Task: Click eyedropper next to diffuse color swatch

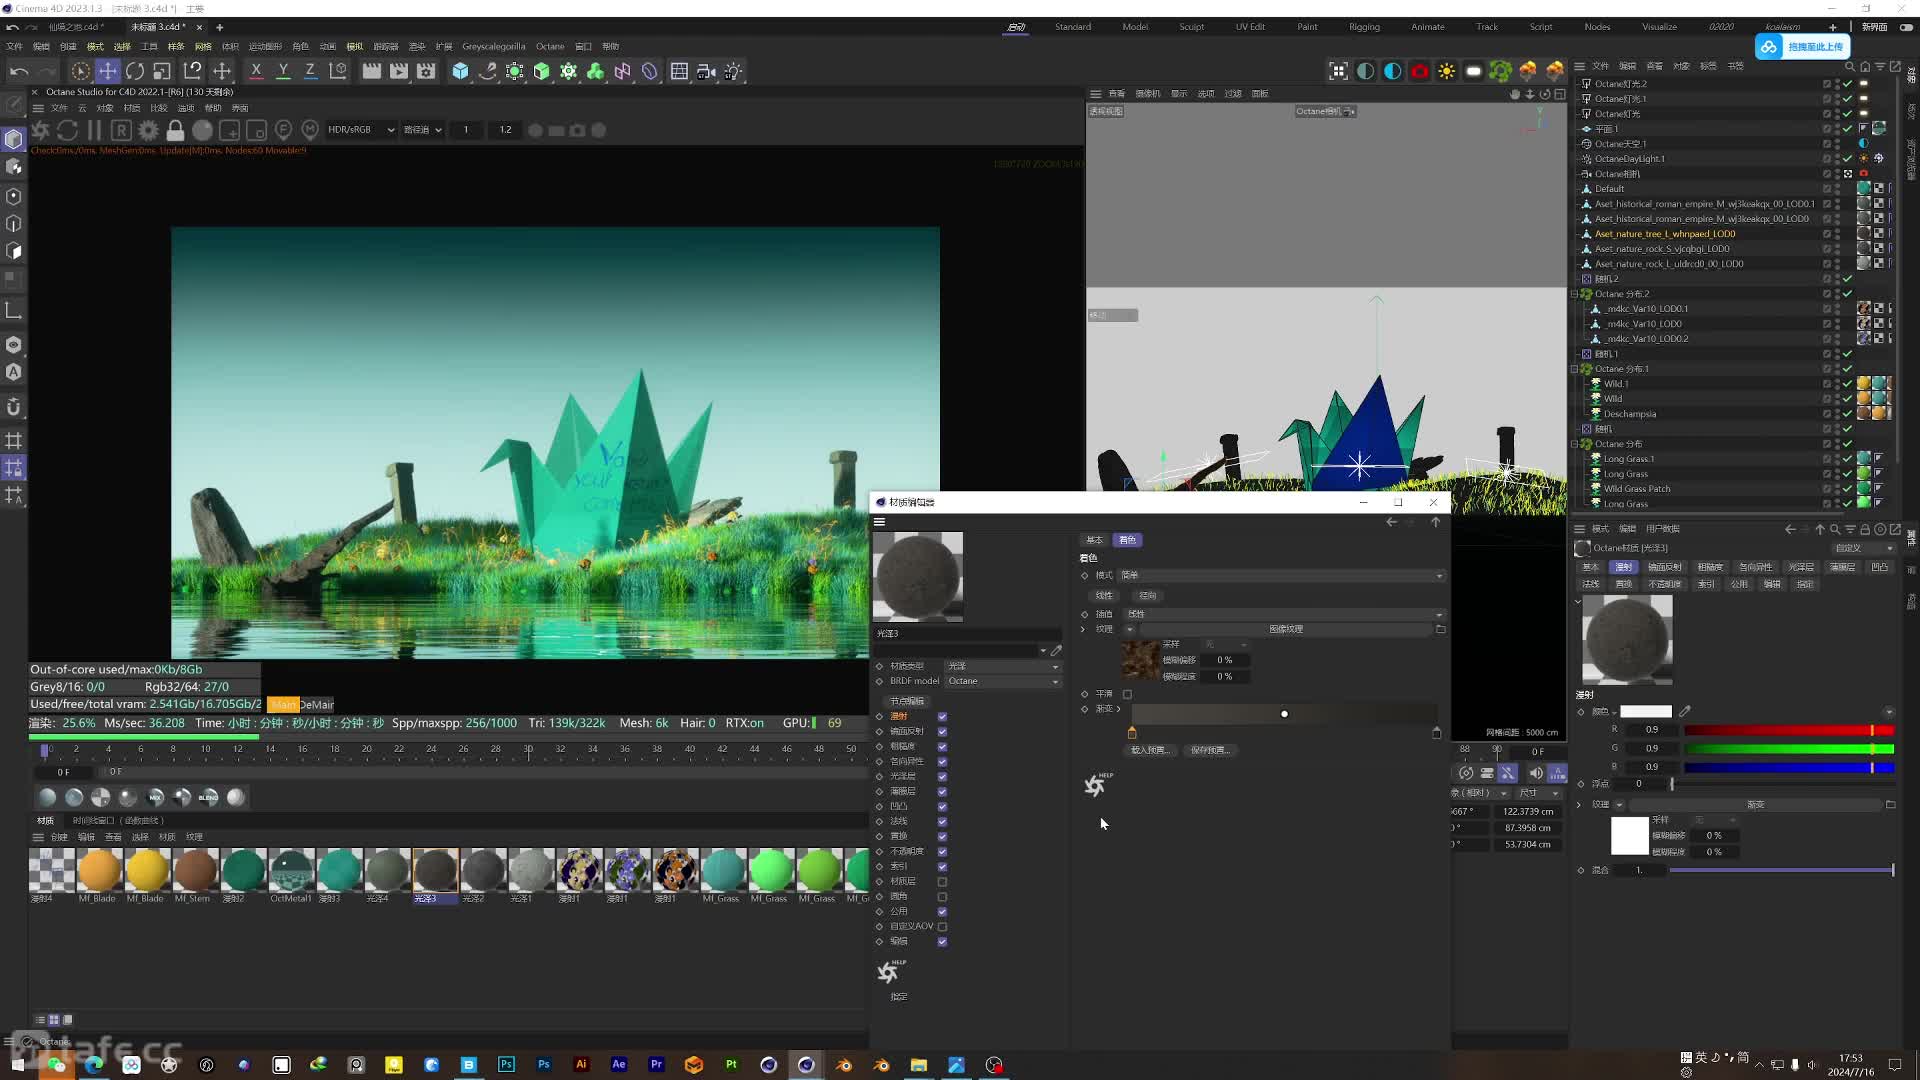Action: [1685, 712]
